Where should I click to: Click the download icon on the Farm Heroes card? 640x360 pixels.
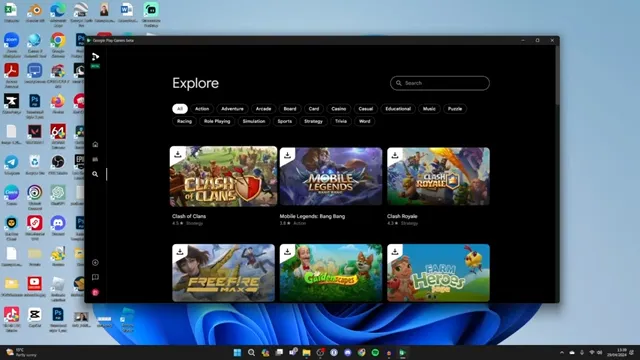click(395, 252)
